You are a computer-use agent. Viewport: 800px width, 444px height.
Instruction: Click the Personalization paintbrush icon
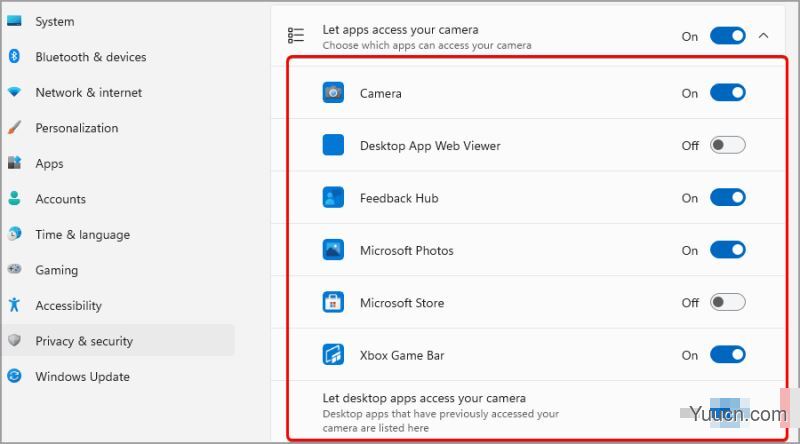(x=14, y=127)
